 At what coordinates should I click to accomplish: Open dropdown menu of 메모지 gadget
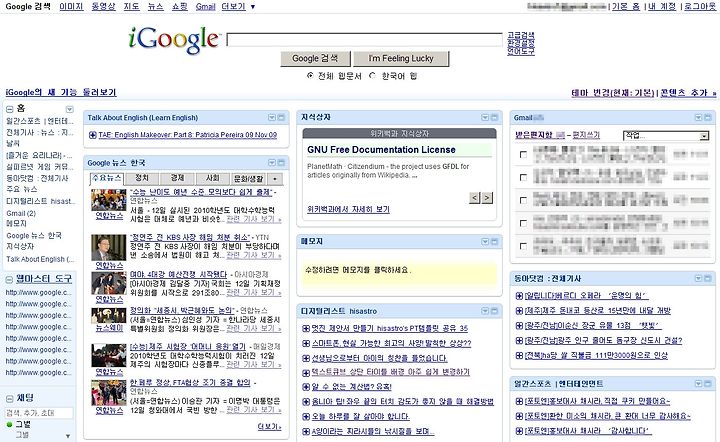(485, 241)
